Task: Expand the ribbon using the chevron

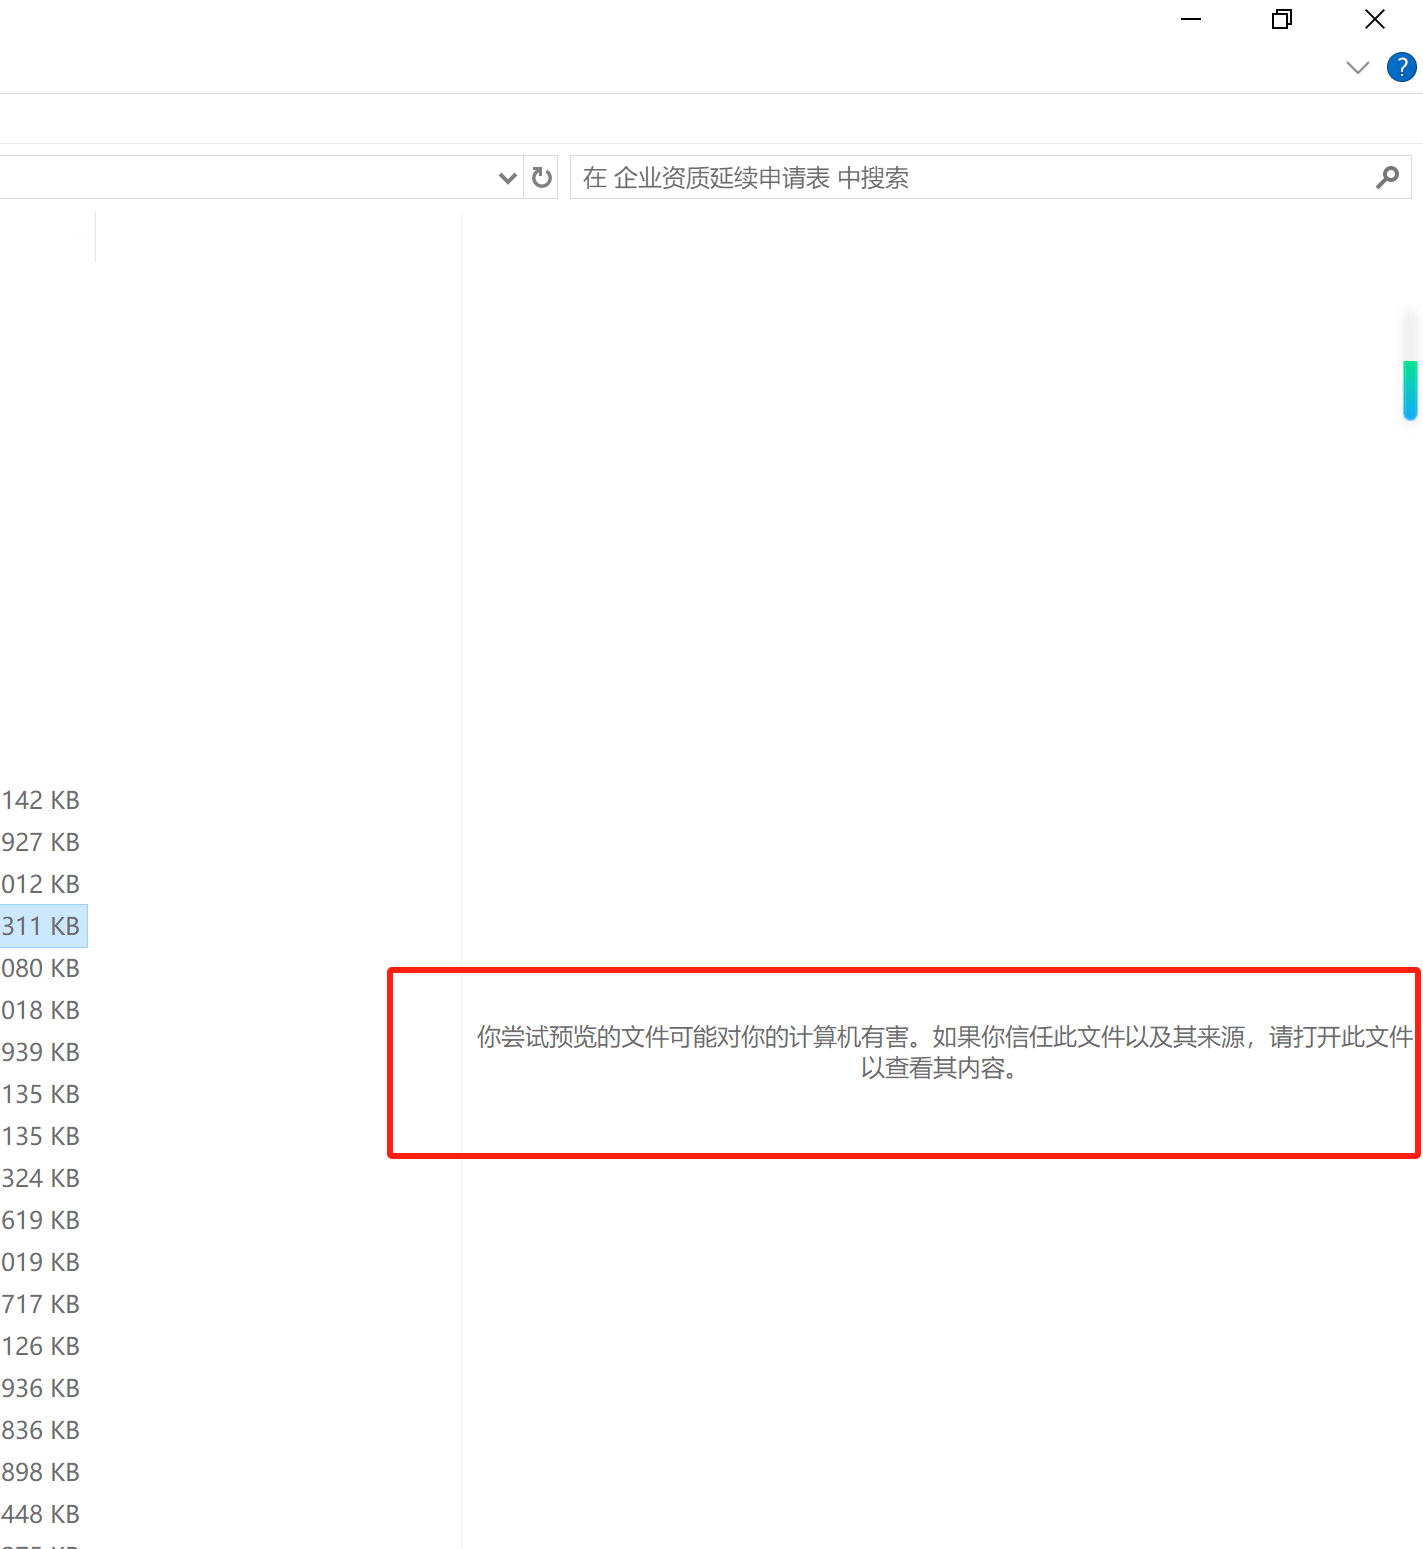Action: 1357,67
